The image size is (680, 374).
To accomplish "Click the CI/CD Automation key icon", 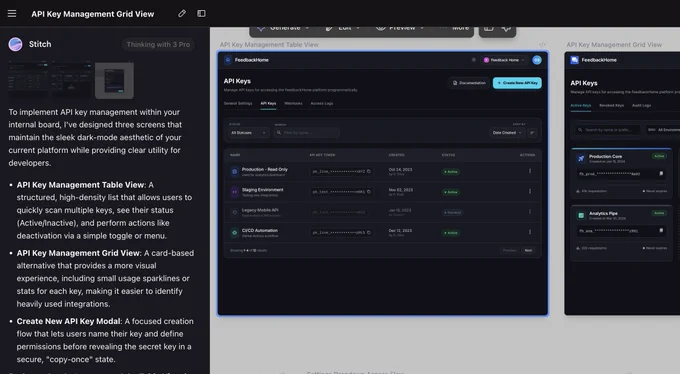I will tap(235, 233).
